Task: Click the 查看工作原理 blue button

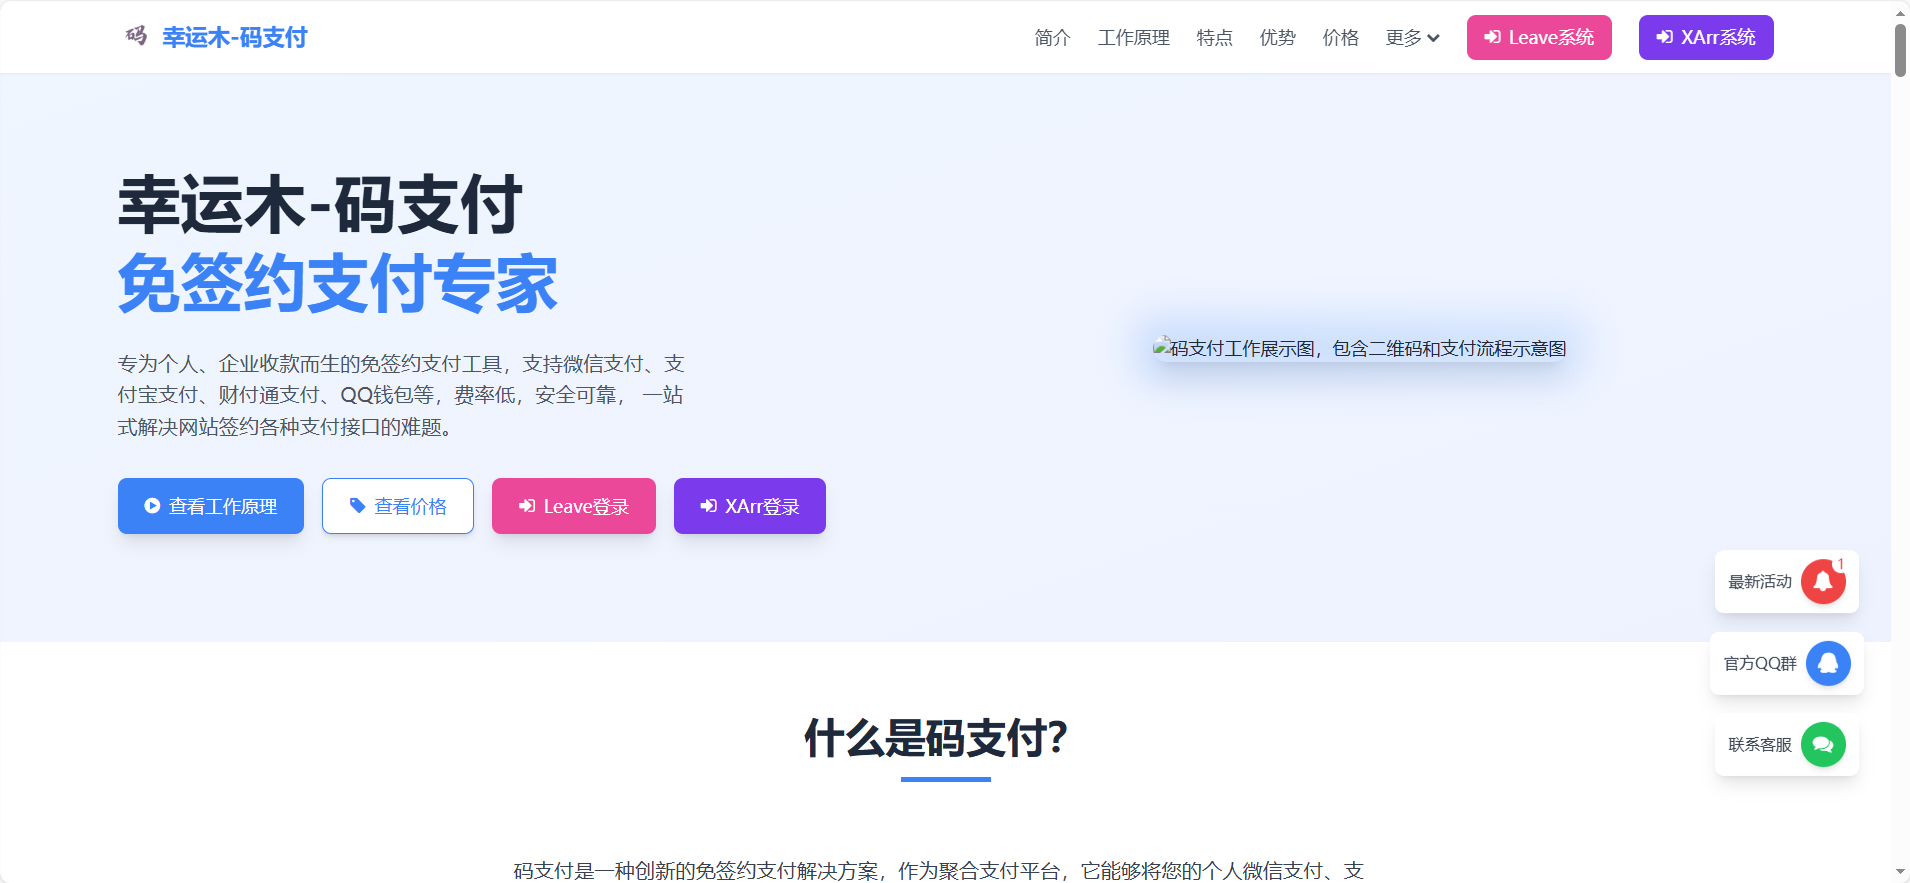Action: pos(211,506)
